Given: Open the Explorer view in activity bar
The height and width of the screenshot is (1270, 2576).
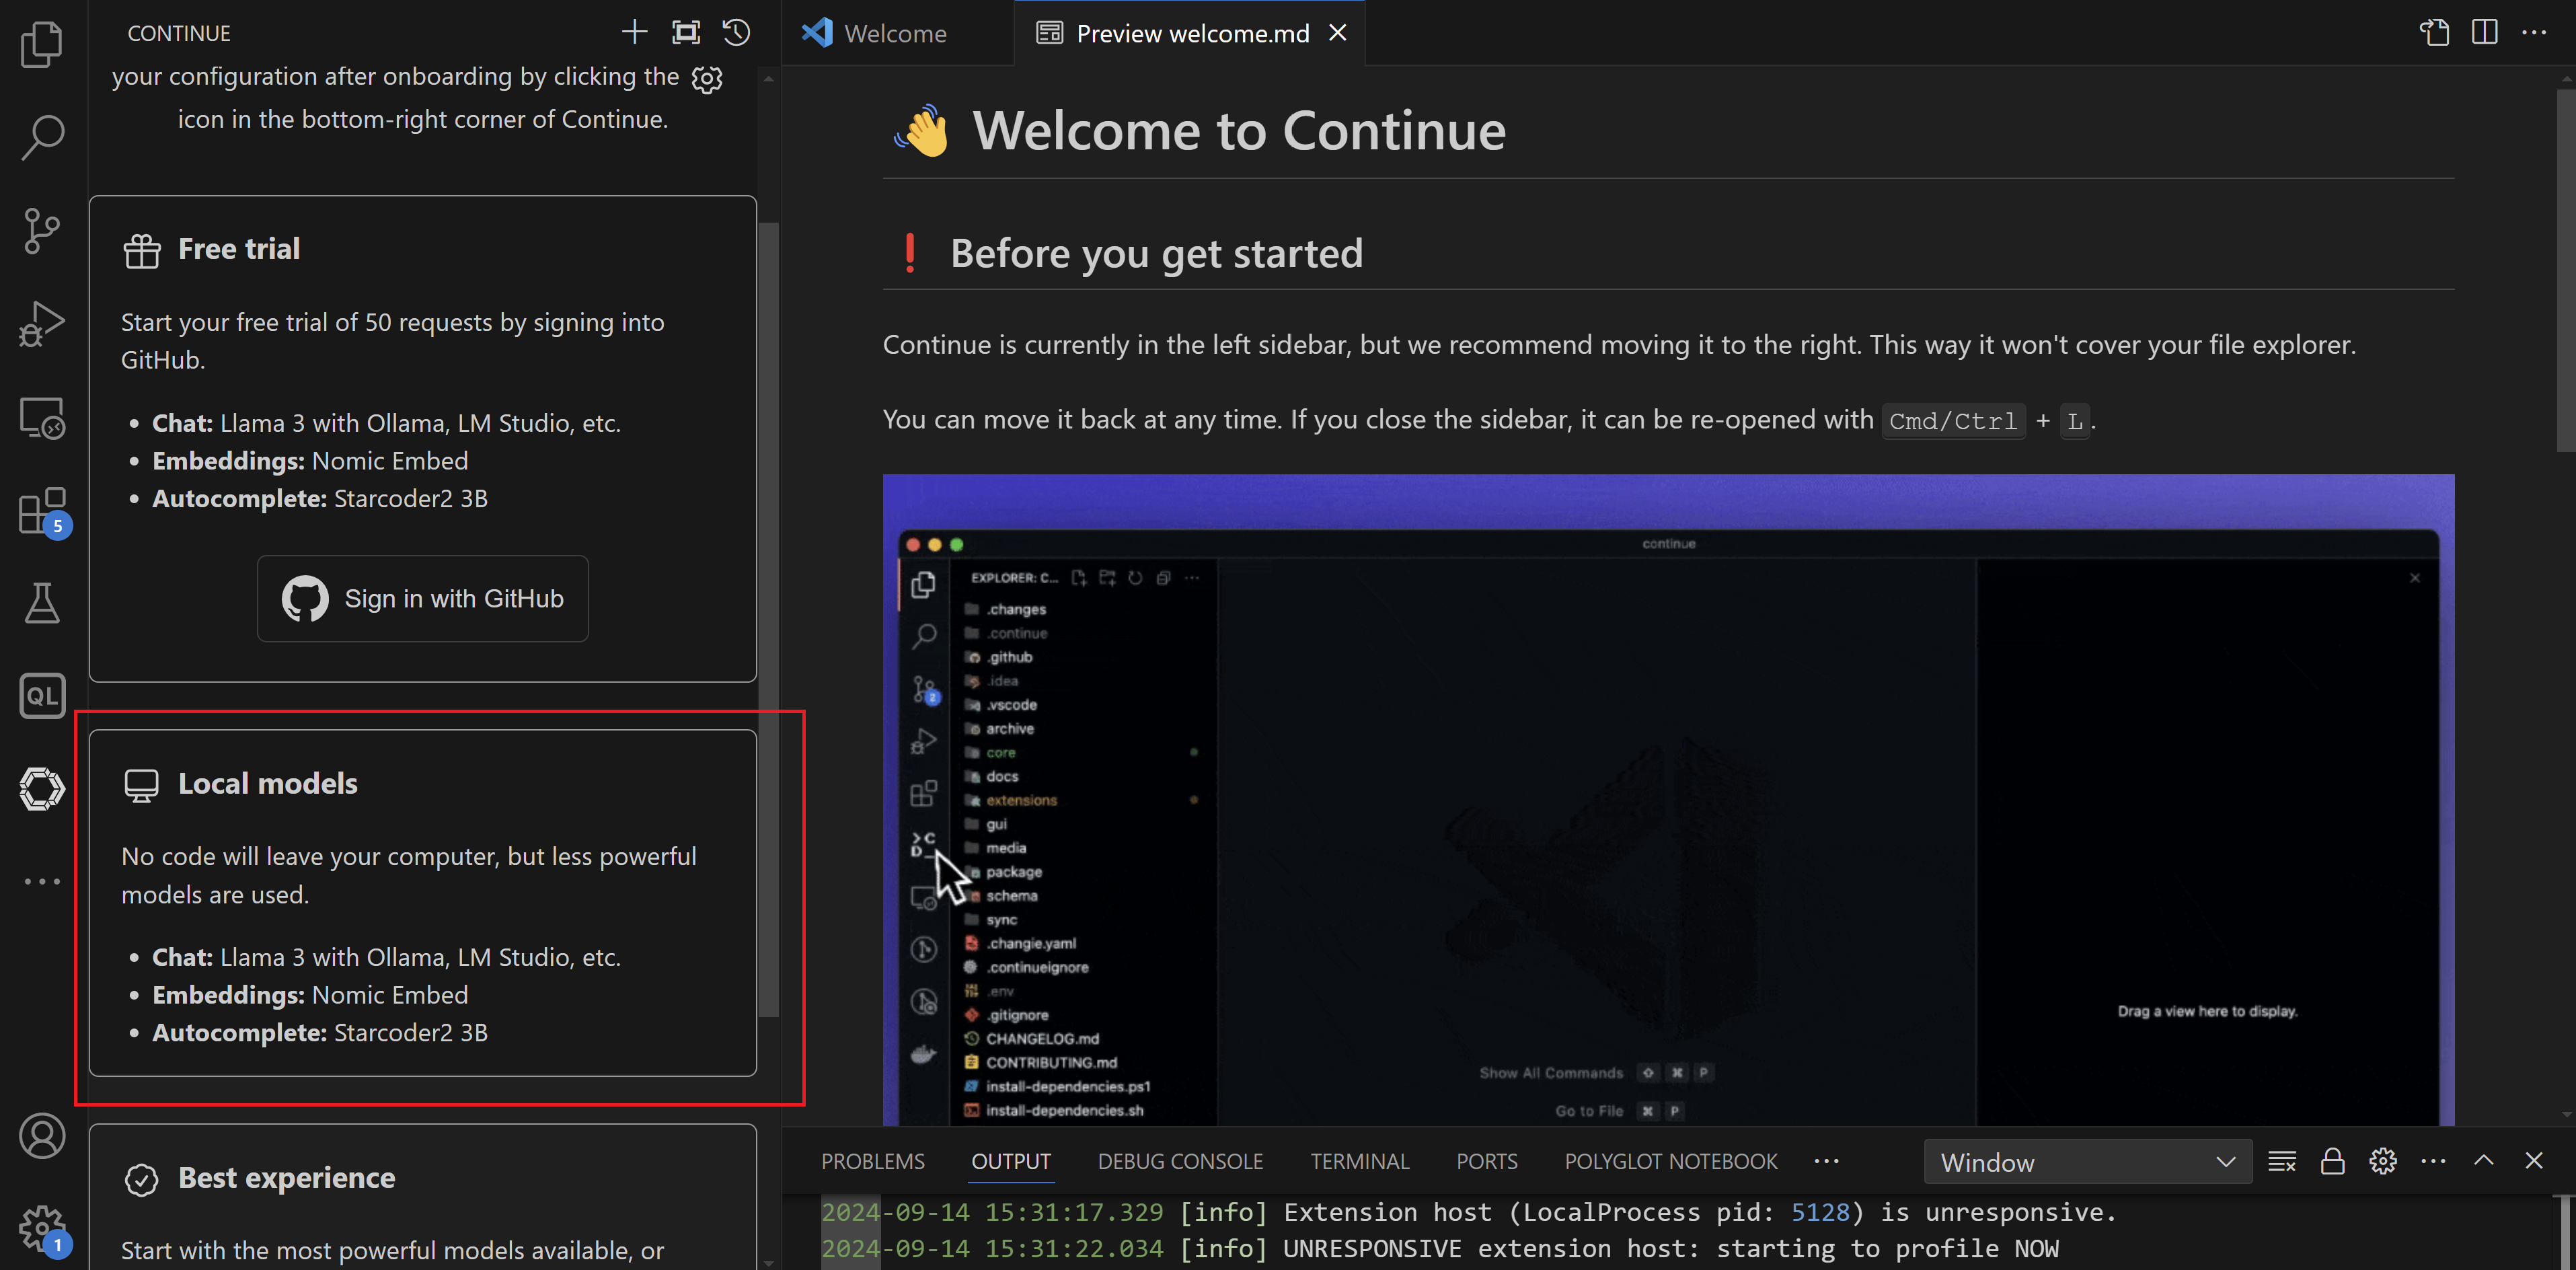Looking at the screenshot, I should [x=41, y=44].
